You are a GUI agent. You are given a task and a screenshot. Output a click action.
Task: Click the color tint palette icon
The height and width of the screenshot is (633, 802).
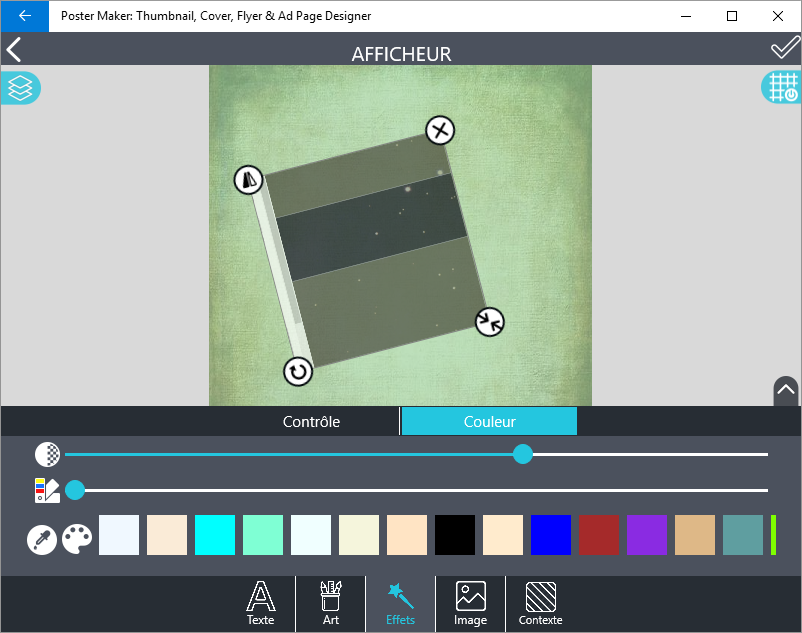tap(47, 490)
